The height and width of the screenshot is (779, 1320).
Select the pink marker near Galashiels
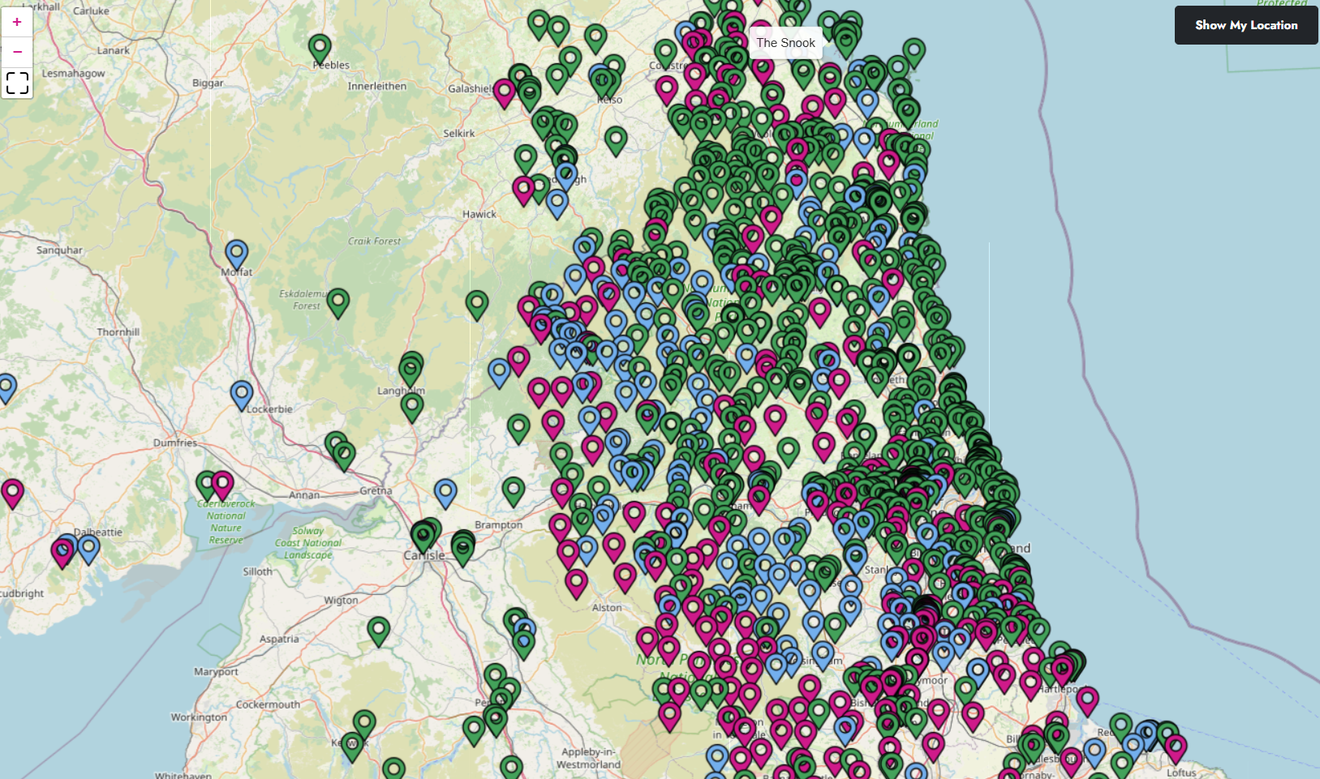pyautogui.click(x=505, y=93)
